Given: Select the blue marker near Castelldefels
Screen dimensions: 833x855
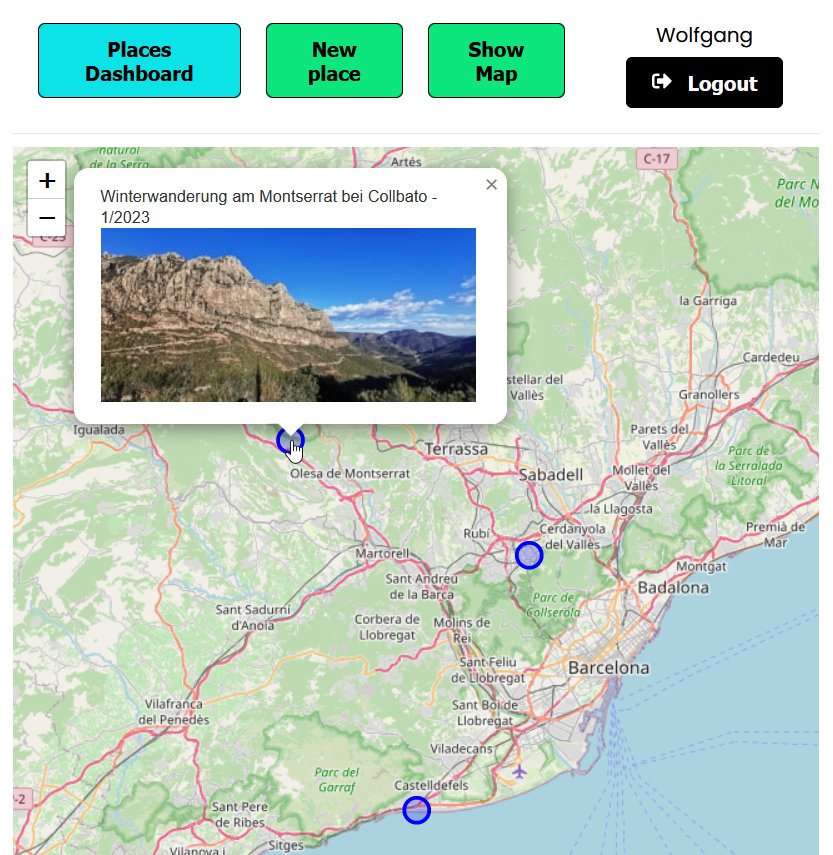Looking at the screenshot, I should (416, 810).
